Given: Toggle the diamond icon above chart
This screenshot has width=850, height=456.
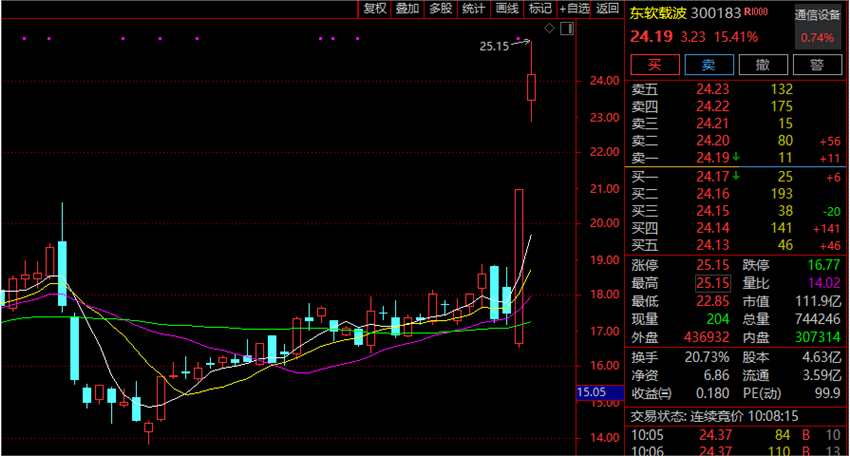Looking at the screenshot, I should click(549, 28).
